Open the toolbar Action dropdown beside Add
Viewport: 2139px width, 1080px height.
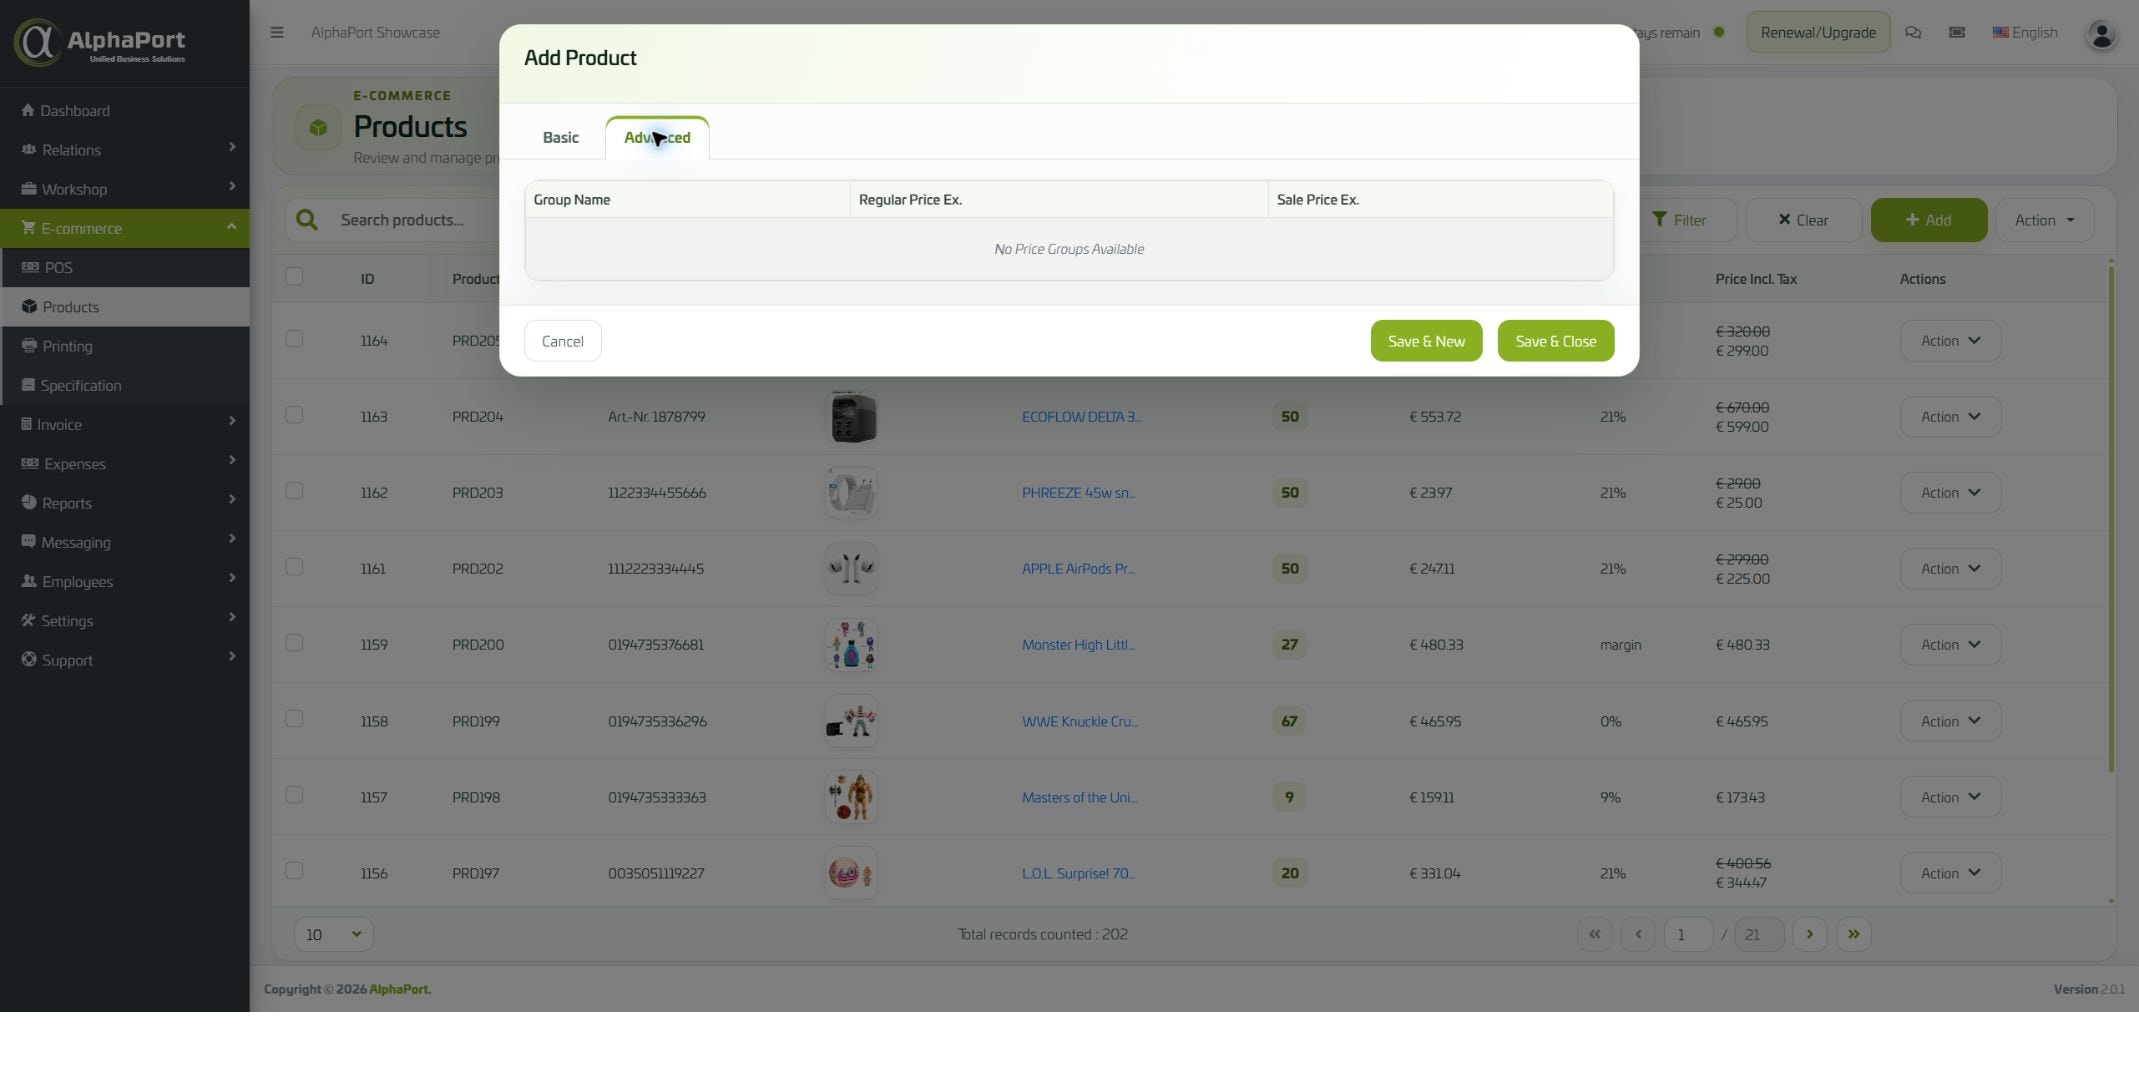(2044, 220)
